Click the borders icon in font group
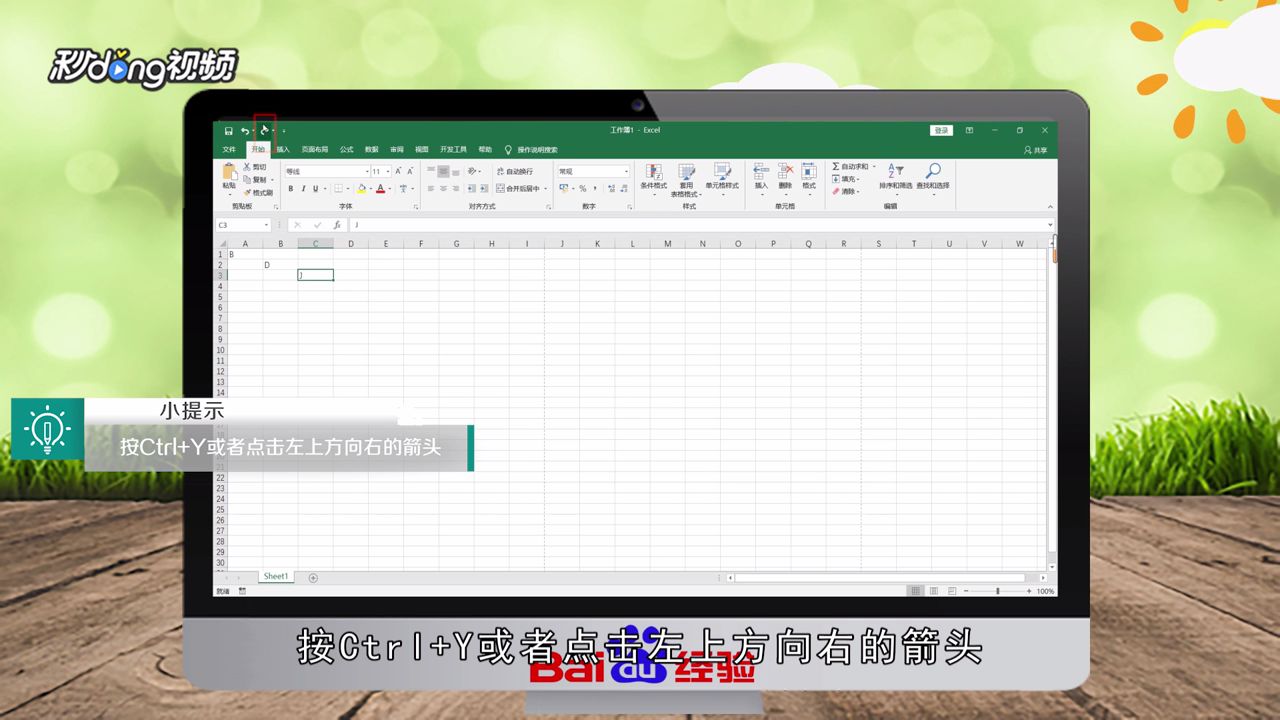 338,188
